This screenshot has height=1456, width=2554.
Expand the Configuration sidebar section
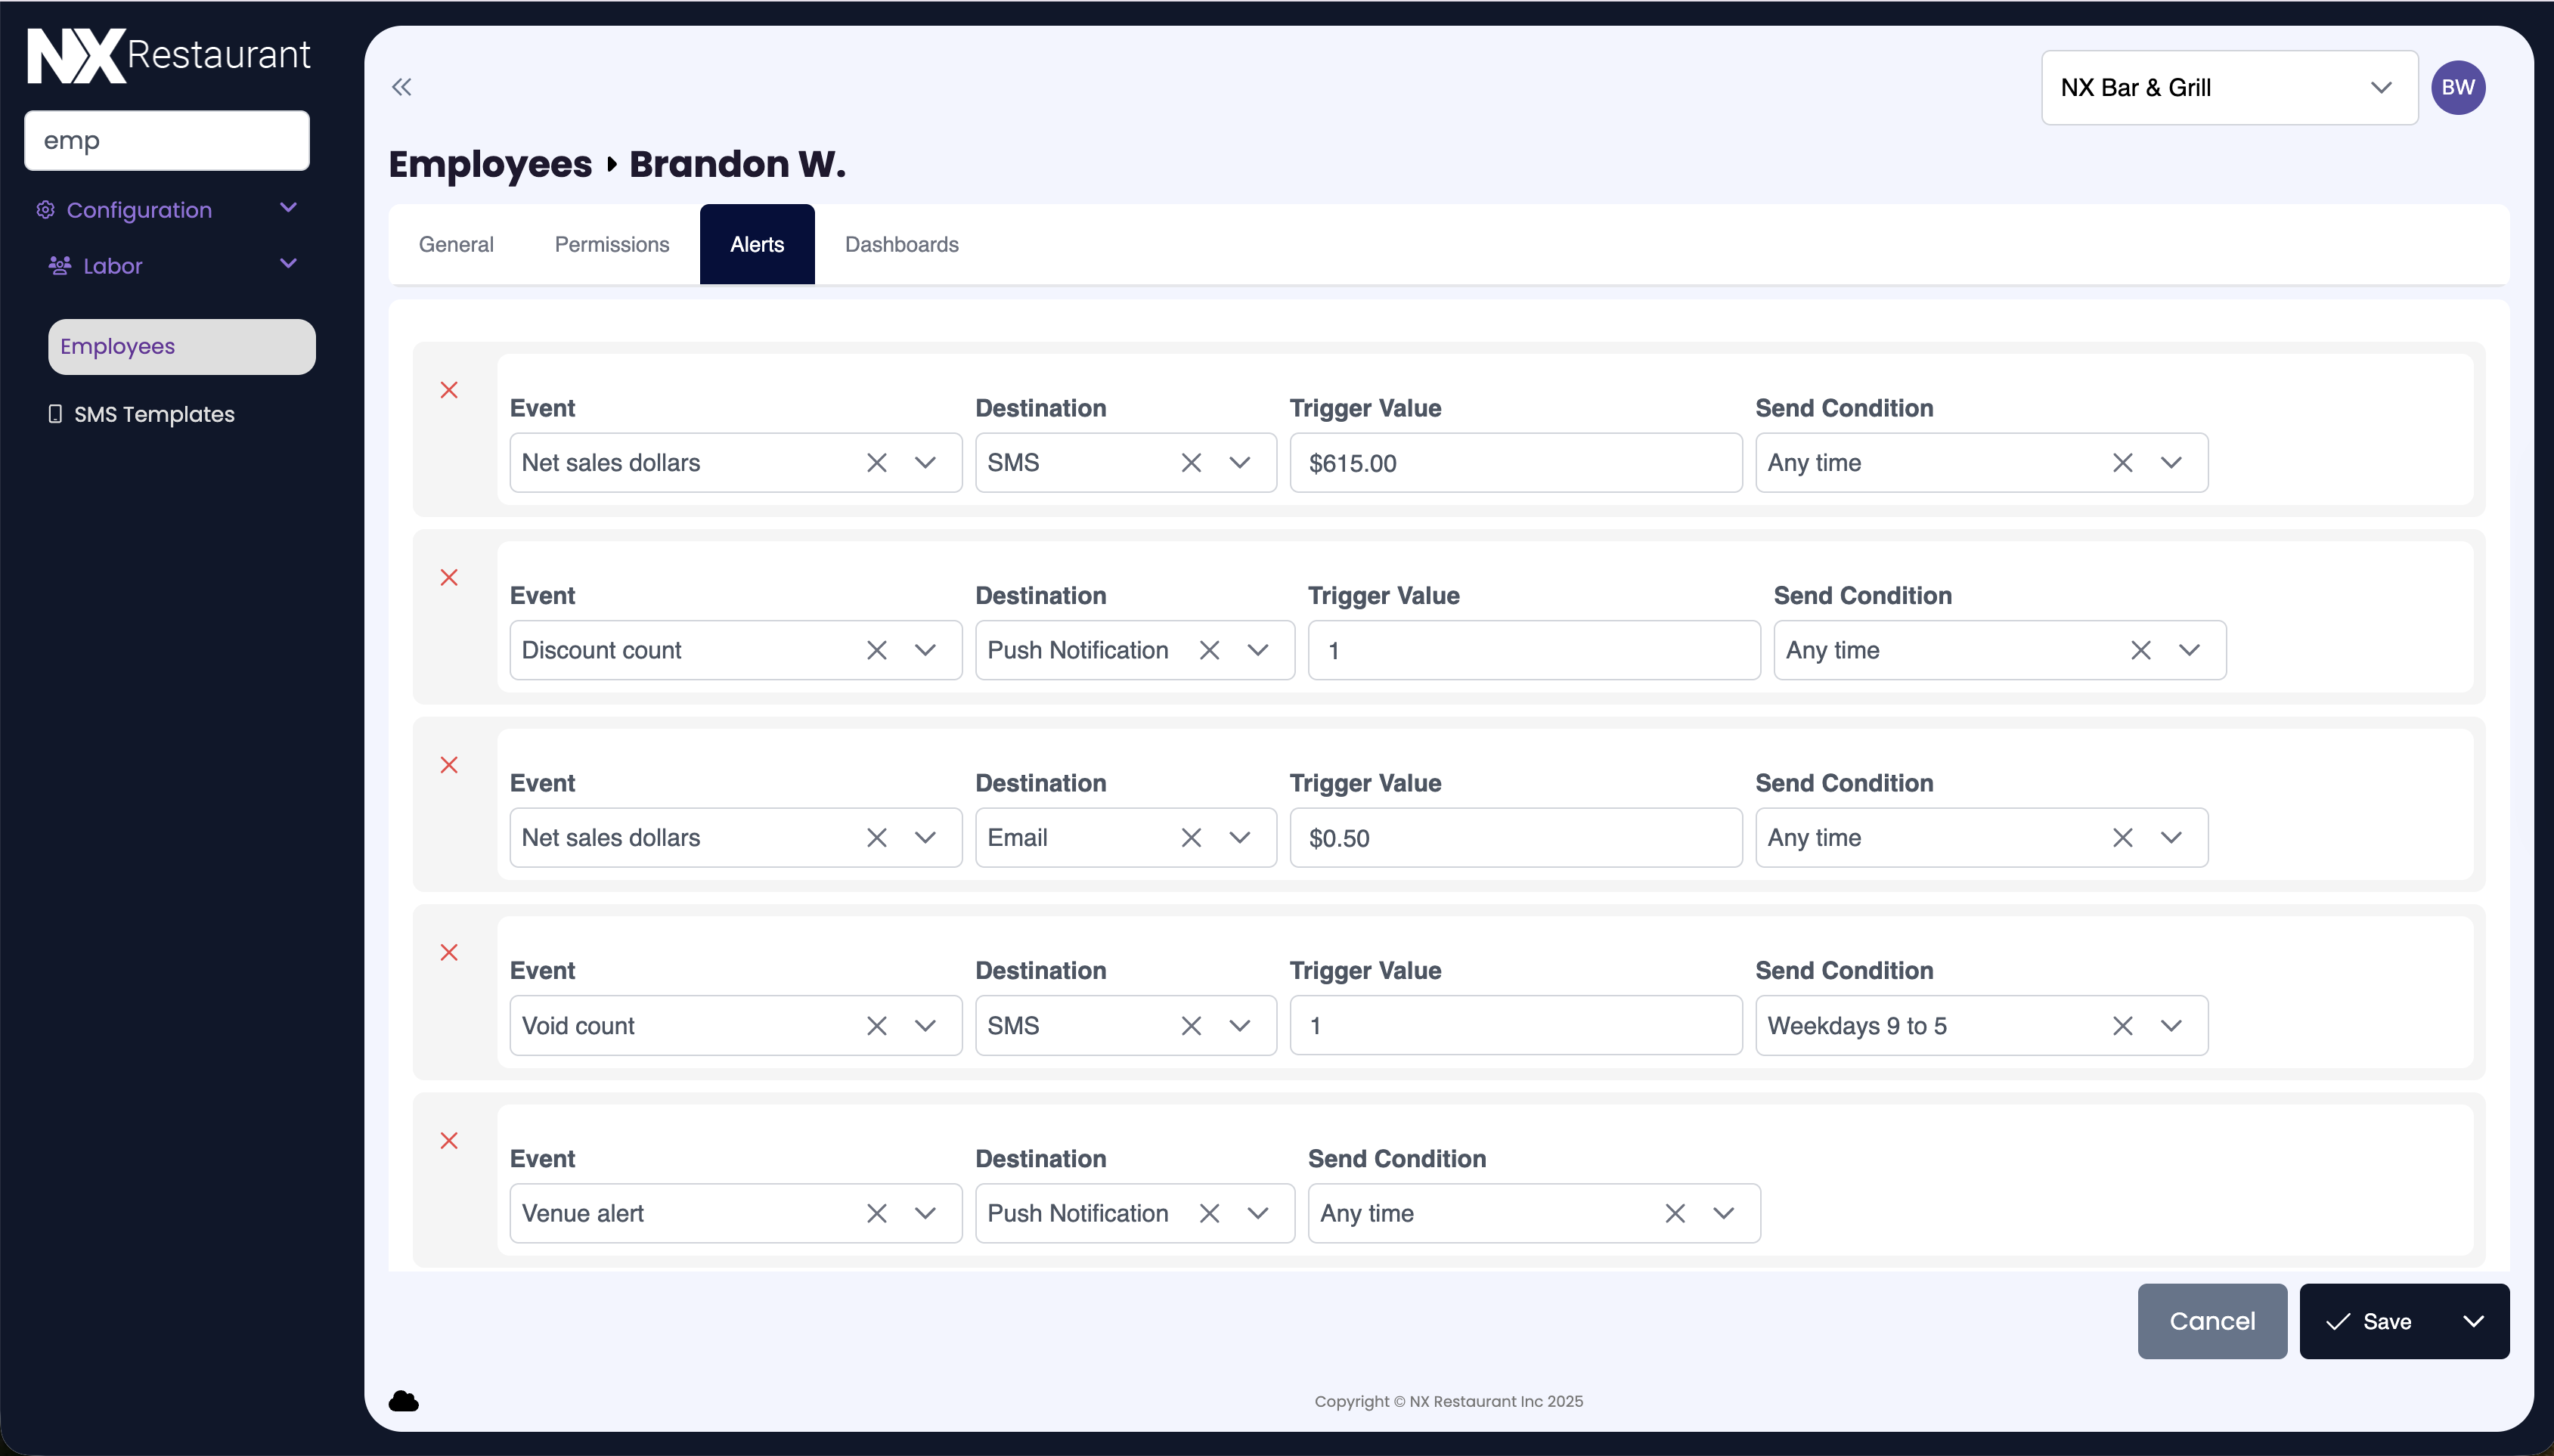click(288, 208)
